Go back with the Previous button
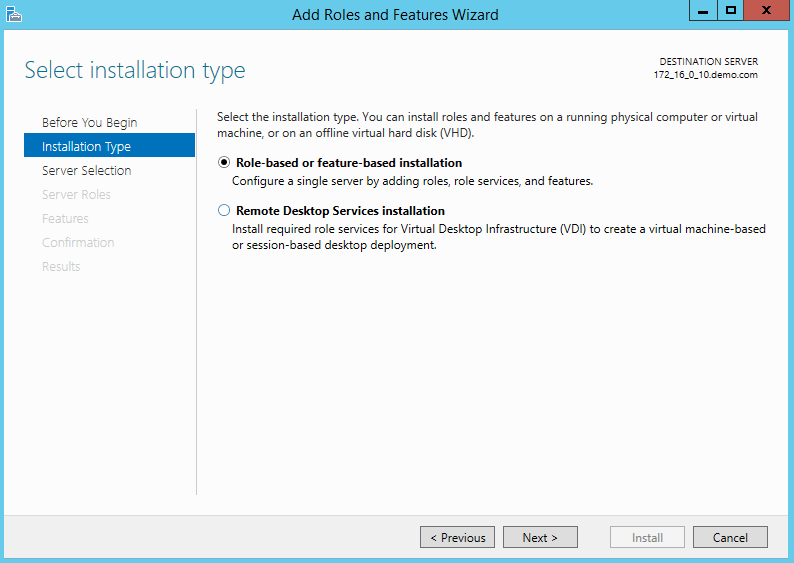The height and width of the screenshot is (563, 794). pos(457,537)
